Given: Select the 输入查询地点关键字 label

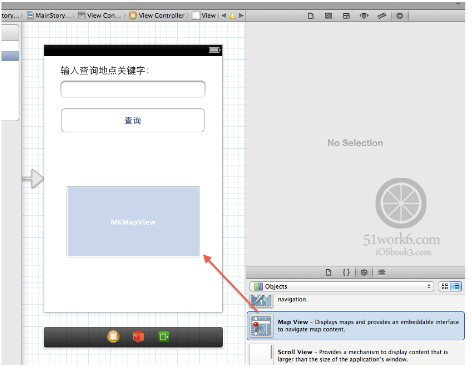Looking at the screenshot, I should [104, 71].
